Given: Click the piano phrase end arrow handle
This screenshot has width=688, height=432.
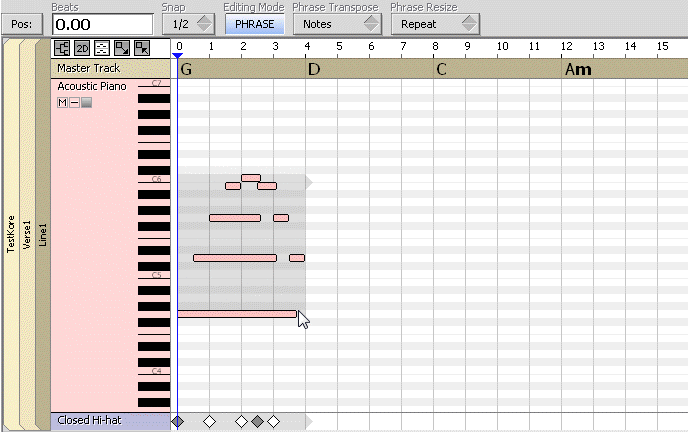Looking at the screenshot, I should pos(309,182).
